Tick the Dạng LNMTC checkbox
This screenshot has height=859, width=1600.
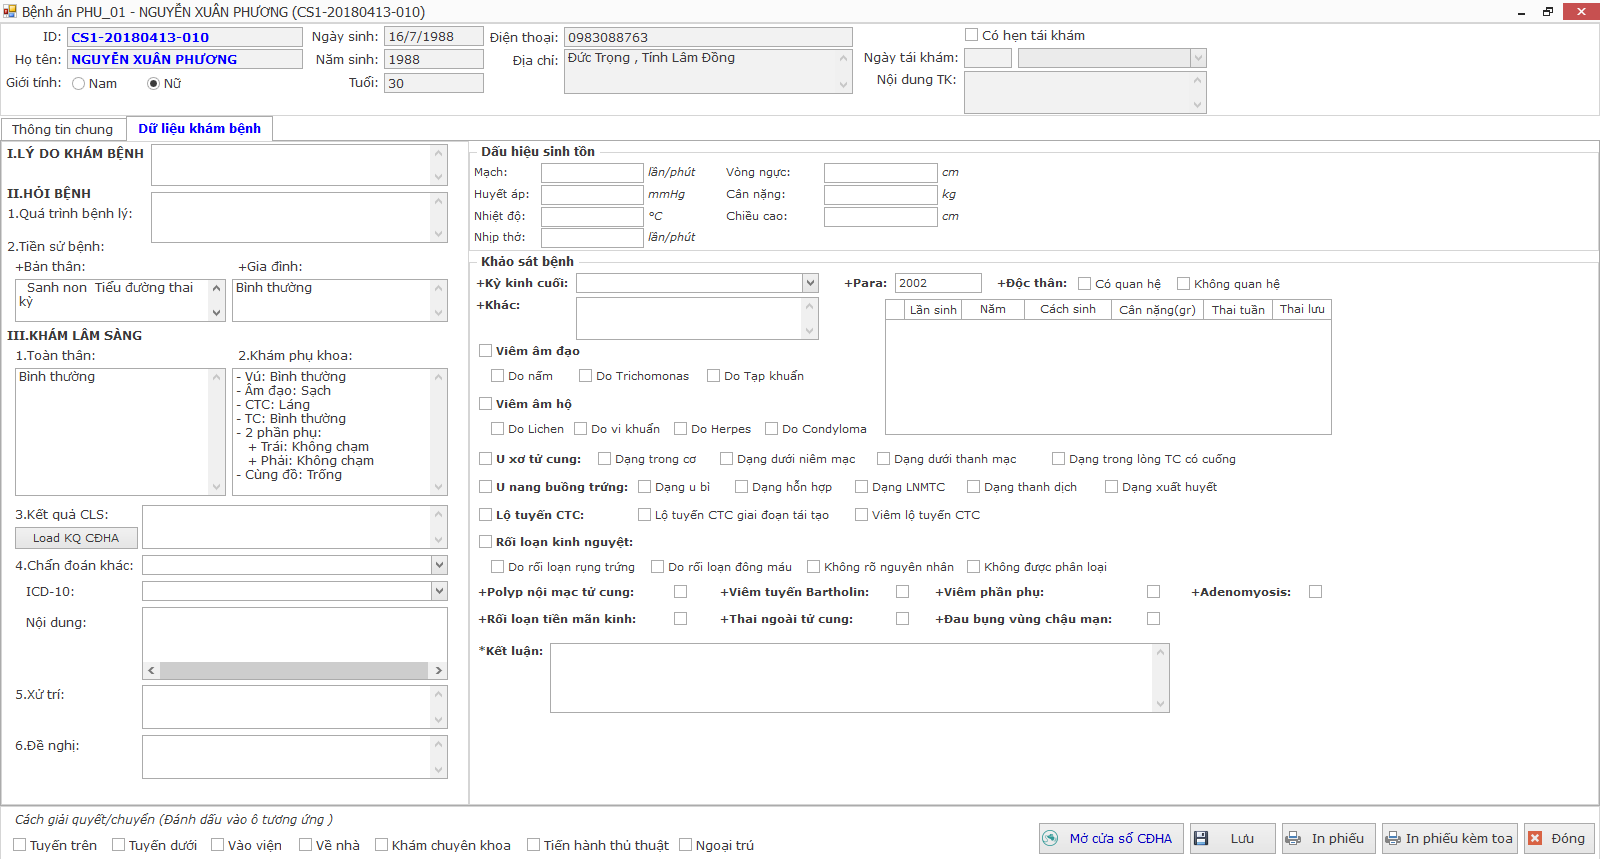pyautogui.click(x=861, y=486)
